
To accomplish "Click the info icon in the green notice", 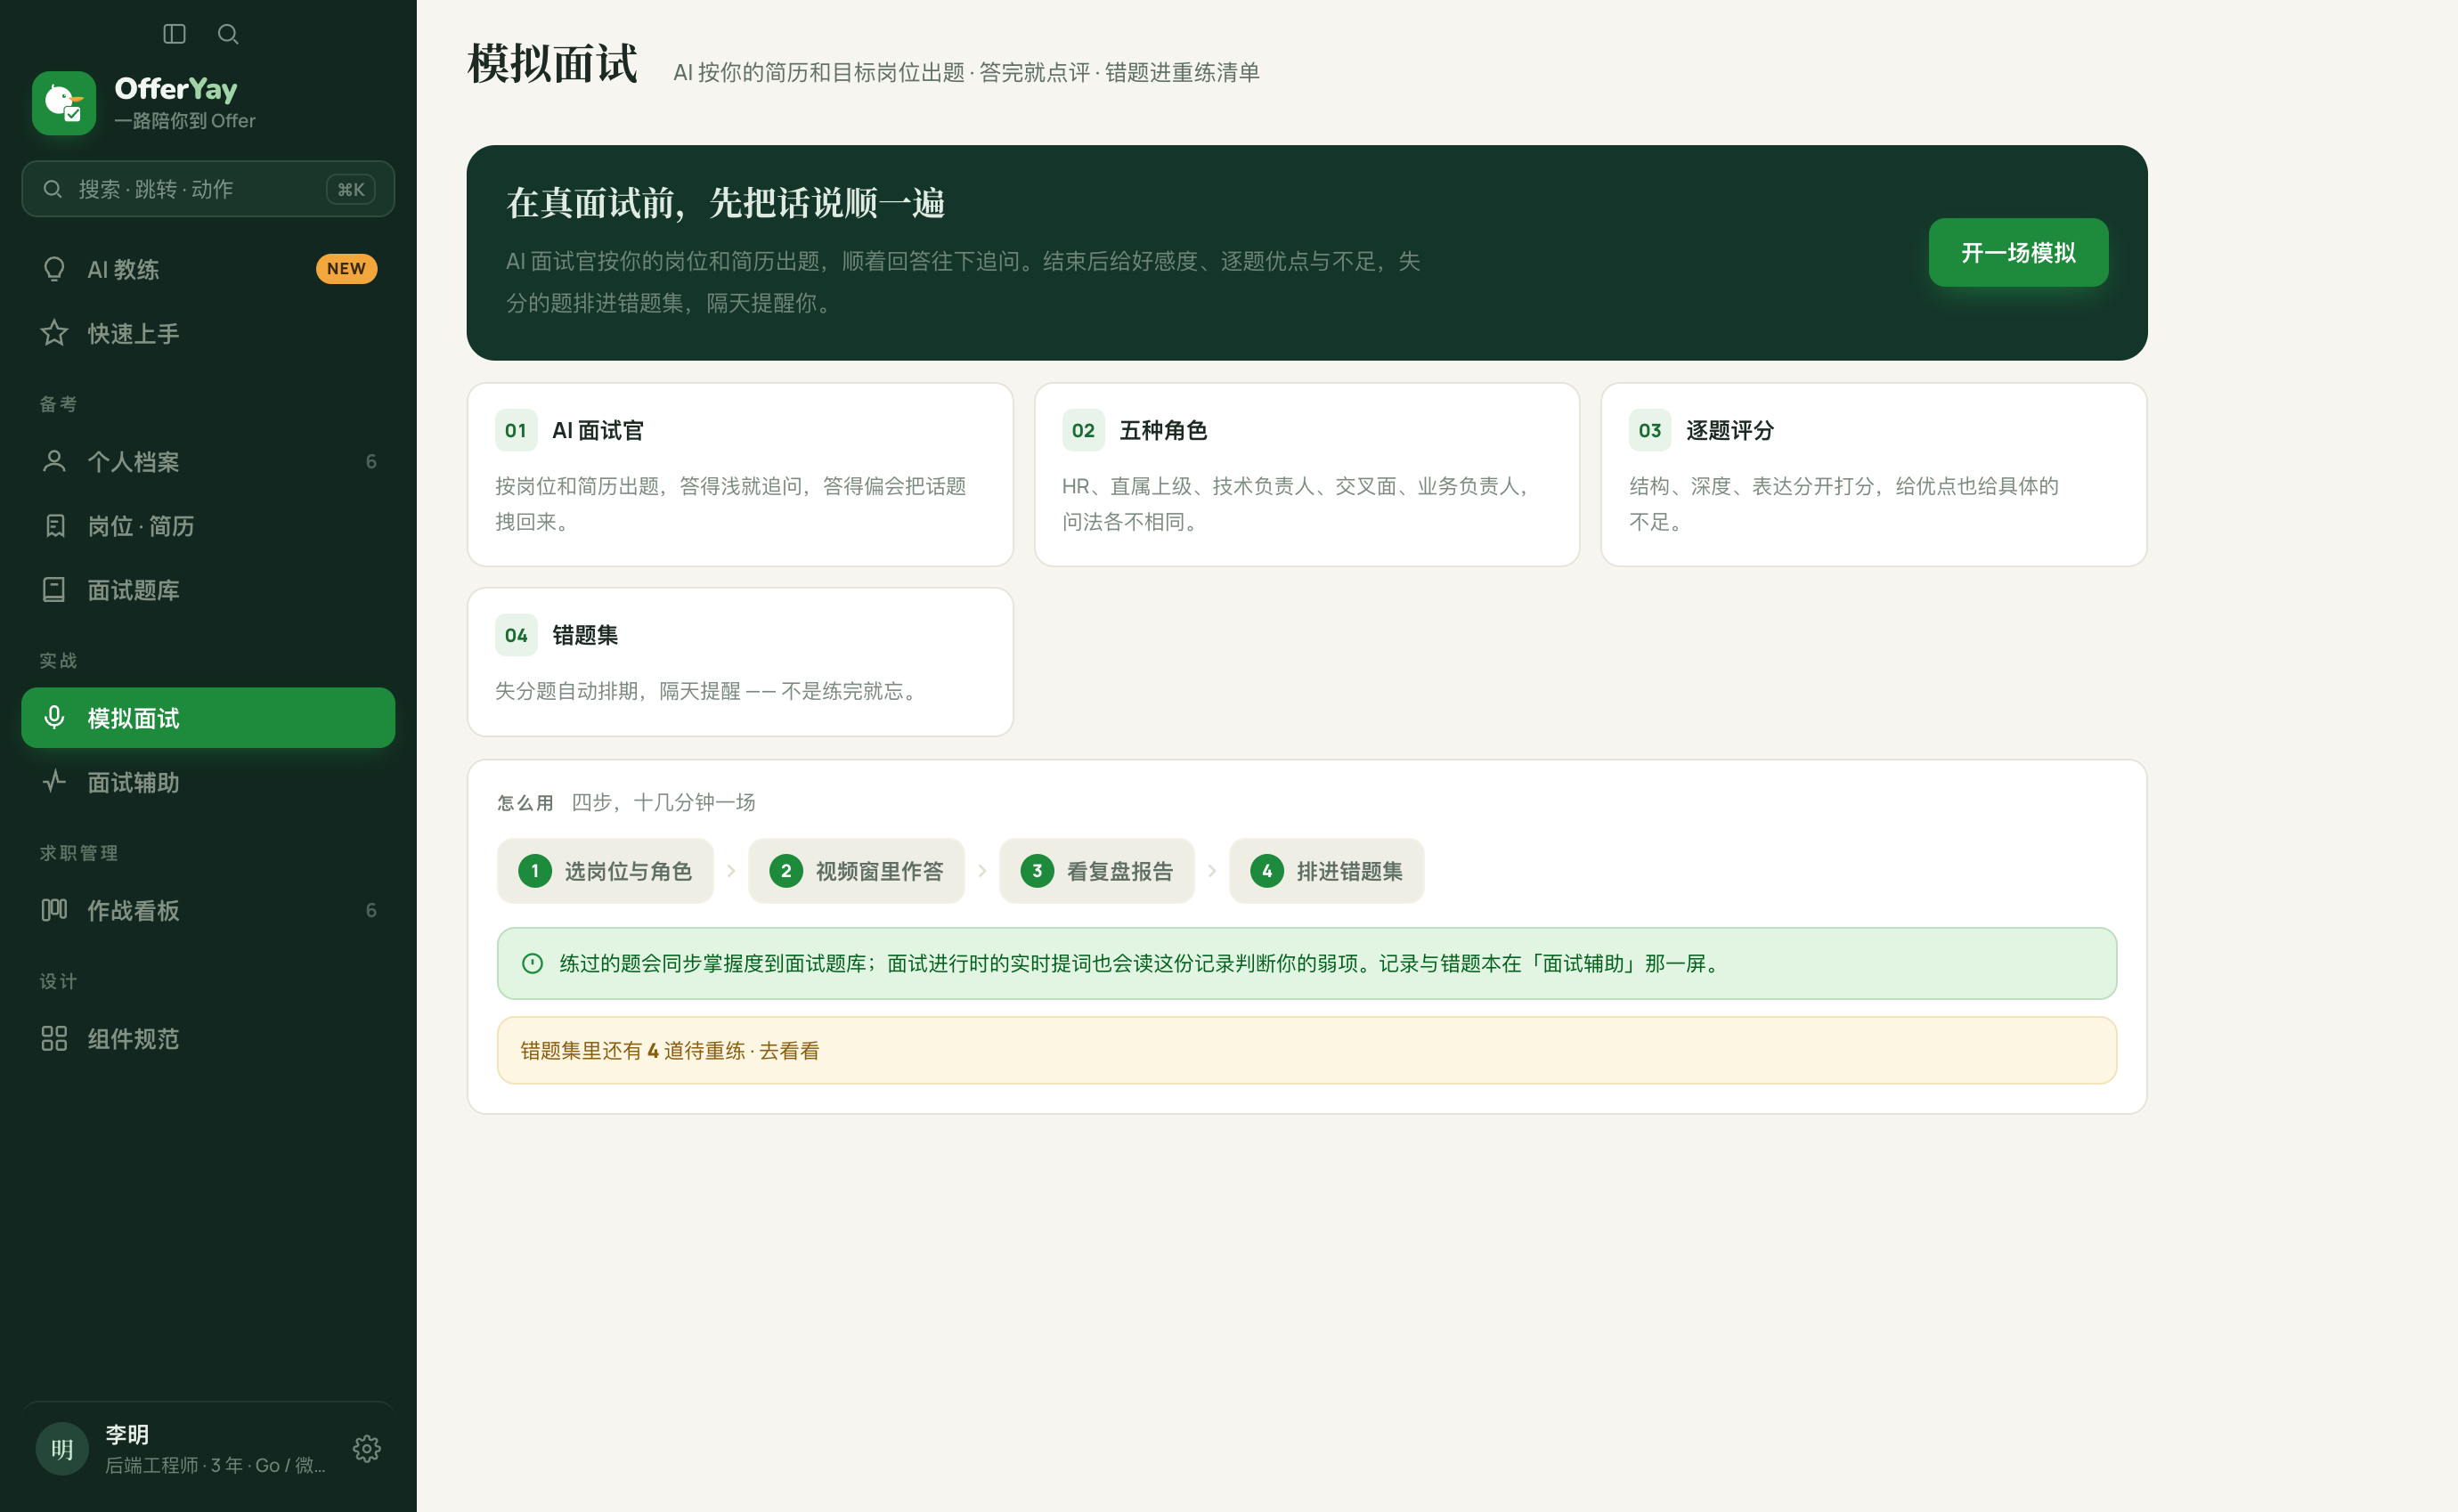I will click(x=532, y=963).
